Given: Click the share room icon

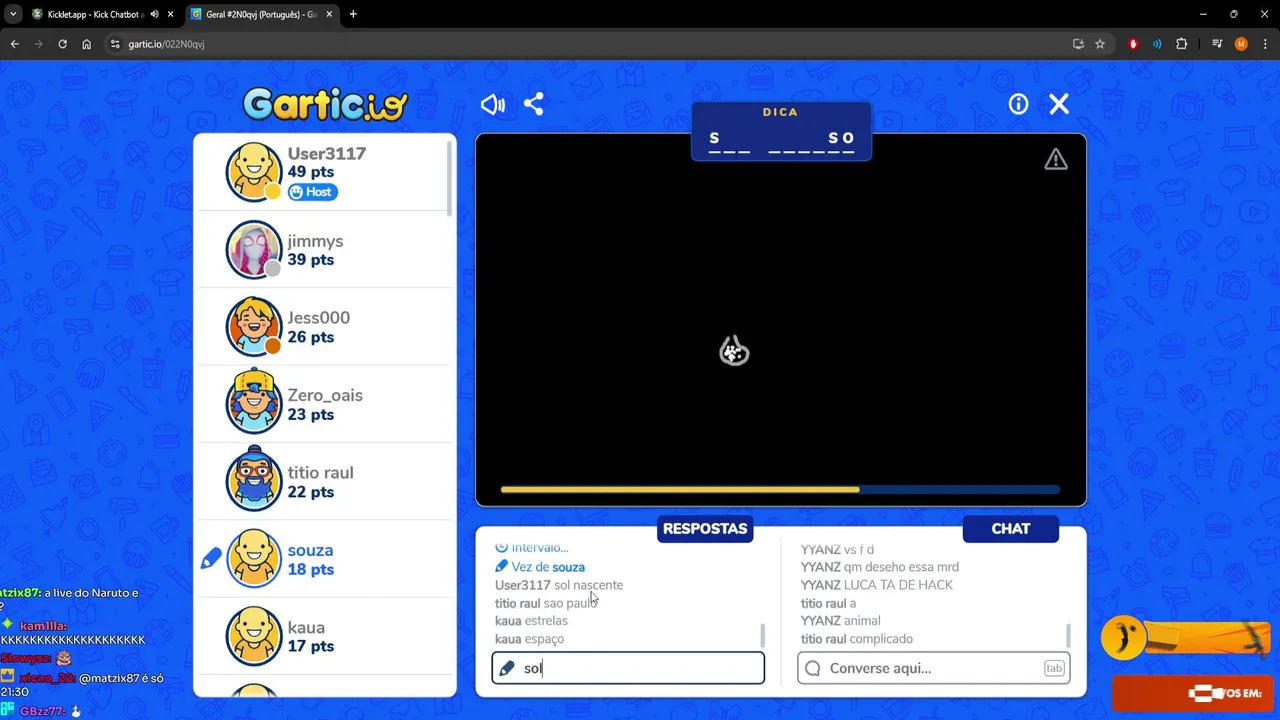Looking at the screenshot, I should point(534,104).
